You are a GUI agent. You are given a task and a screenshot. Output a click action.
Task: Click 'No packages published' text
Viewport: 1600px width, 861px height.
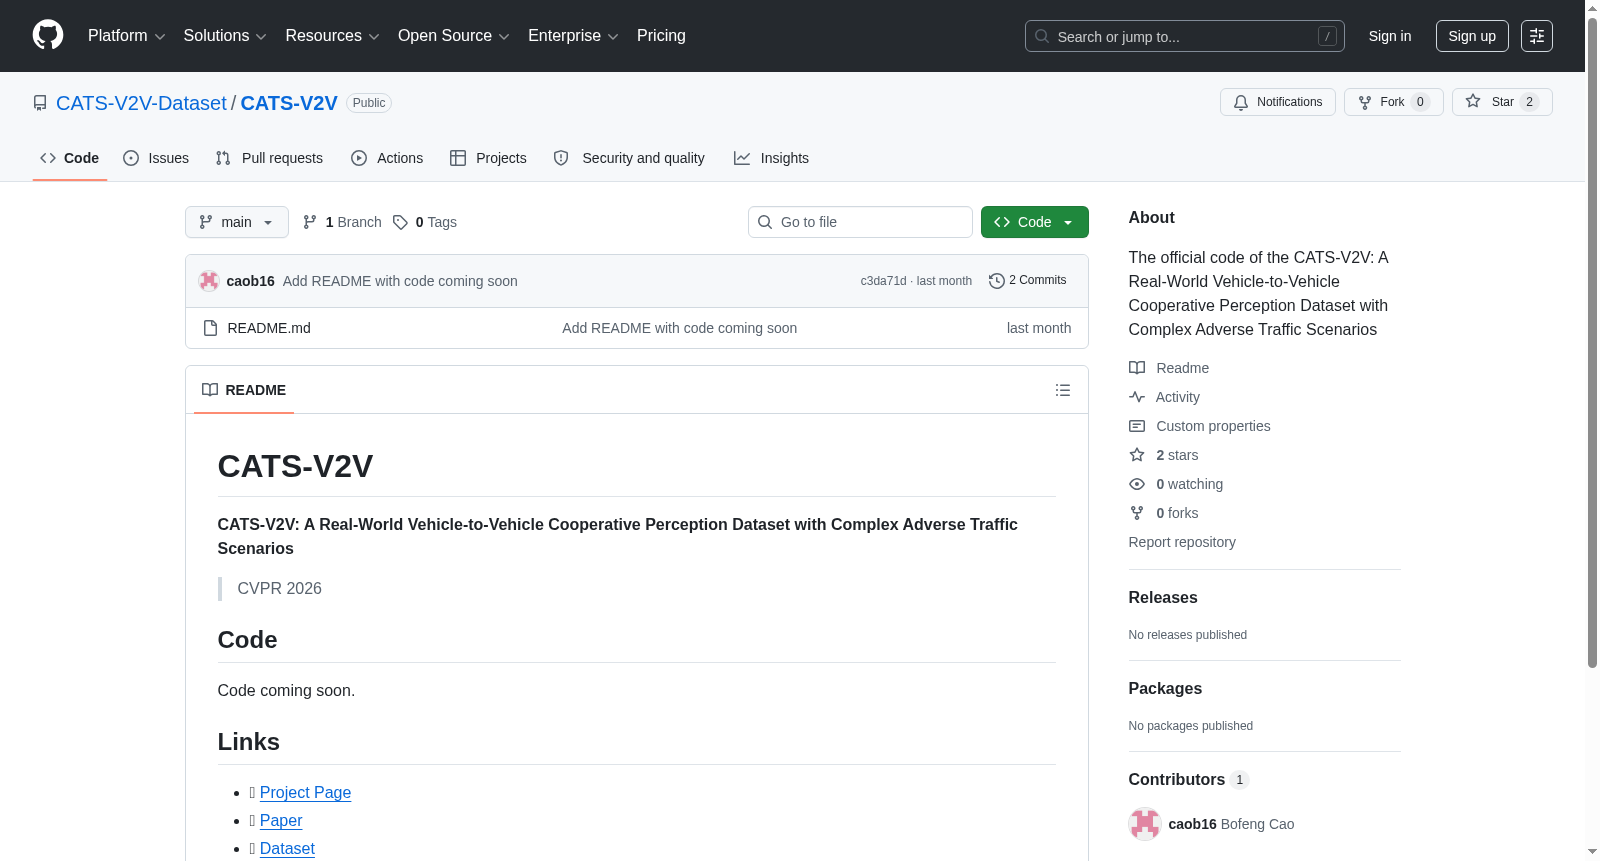point(1191,726)
